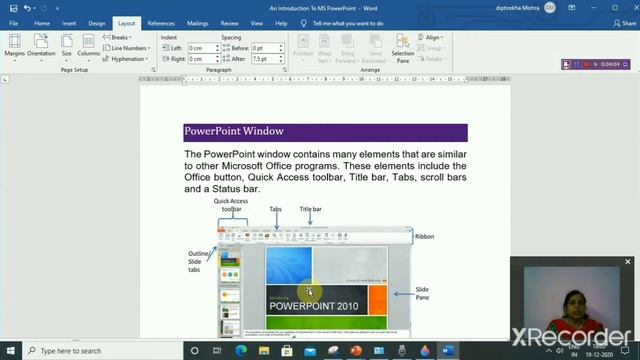Switch to the Insert tab
Image resolution: width=640 pixels, height=360 pixels.
pyautogui.click(x=69, y=23)
